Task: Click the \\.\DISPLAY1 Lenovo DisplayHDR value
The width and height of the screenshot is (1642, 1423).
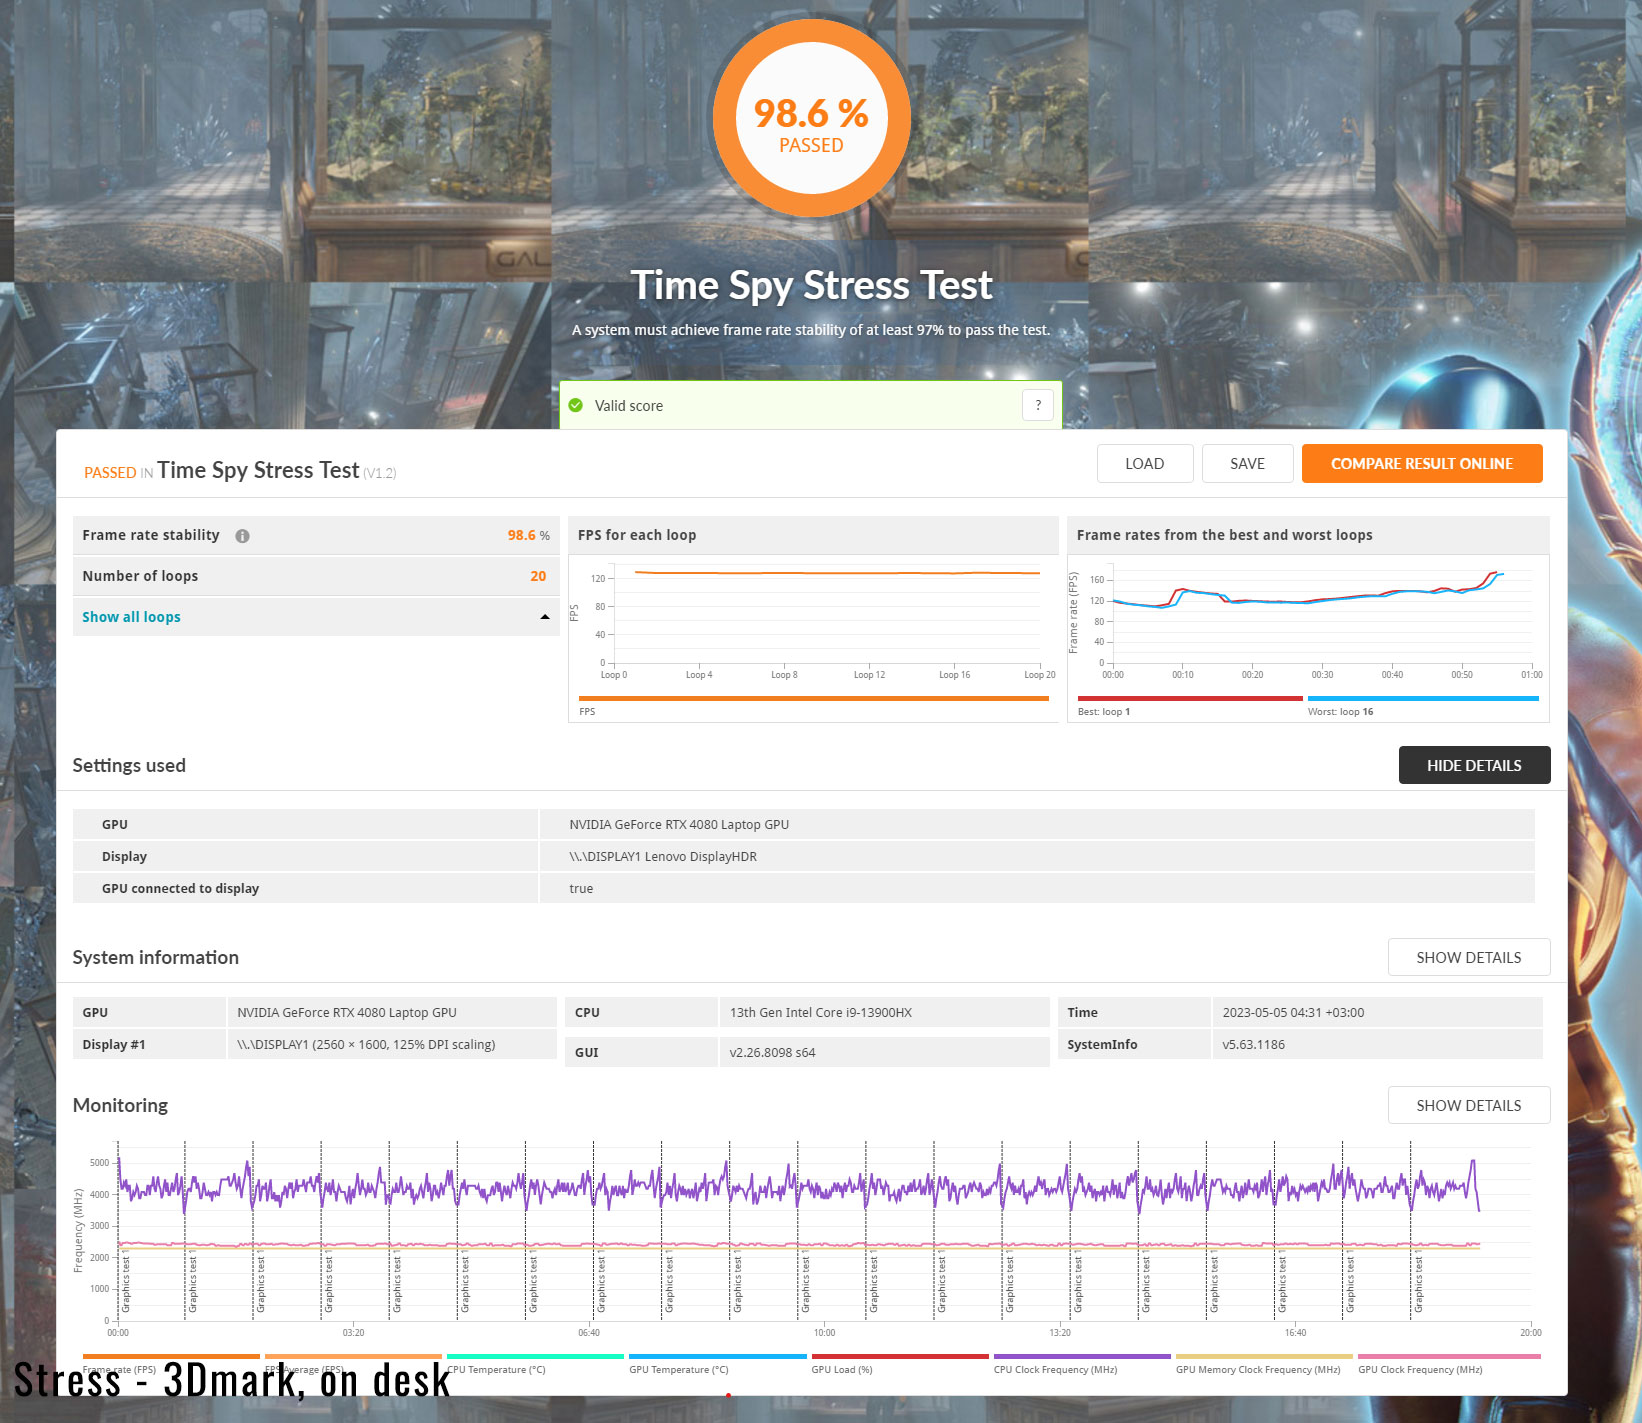Action: 663,856
